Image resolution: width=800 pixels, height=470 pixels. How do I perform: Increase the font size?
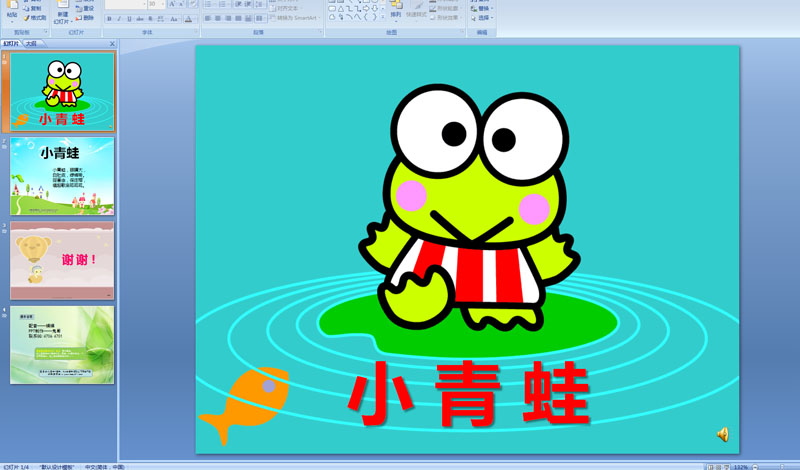(x=172, y=4)
